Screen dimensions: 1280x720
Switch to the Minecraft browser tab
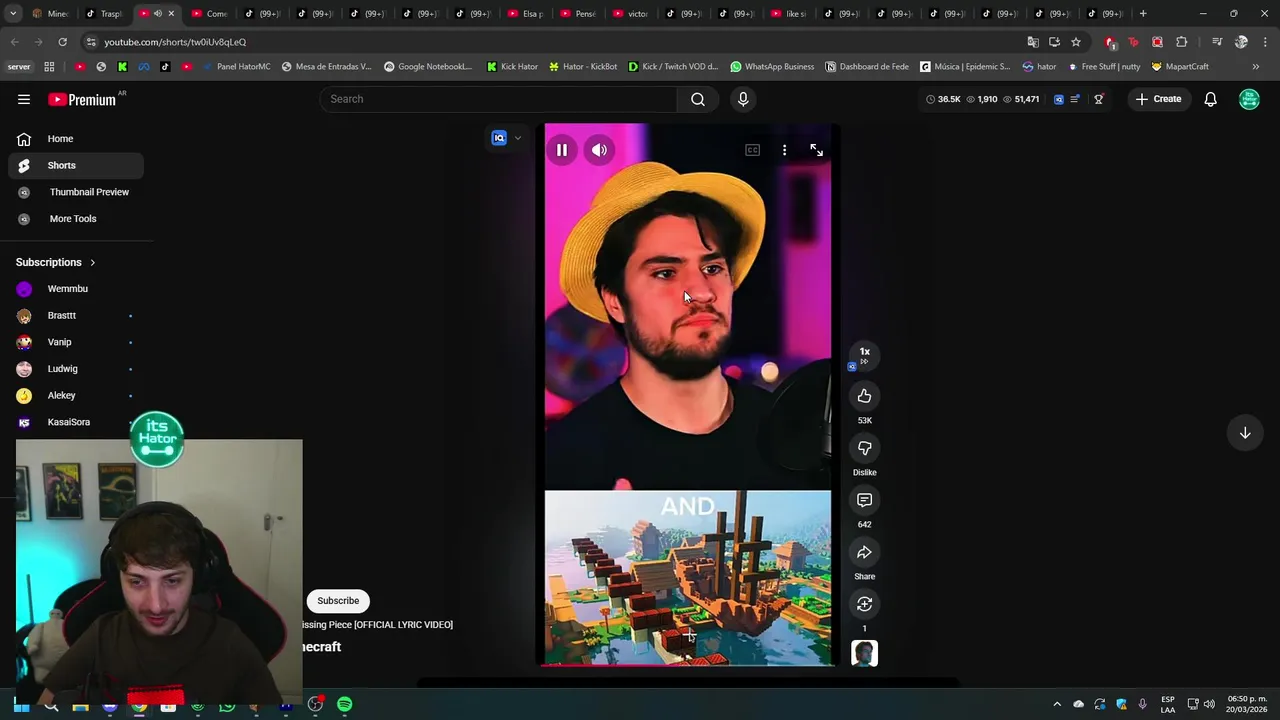click(x=50, y=14)
